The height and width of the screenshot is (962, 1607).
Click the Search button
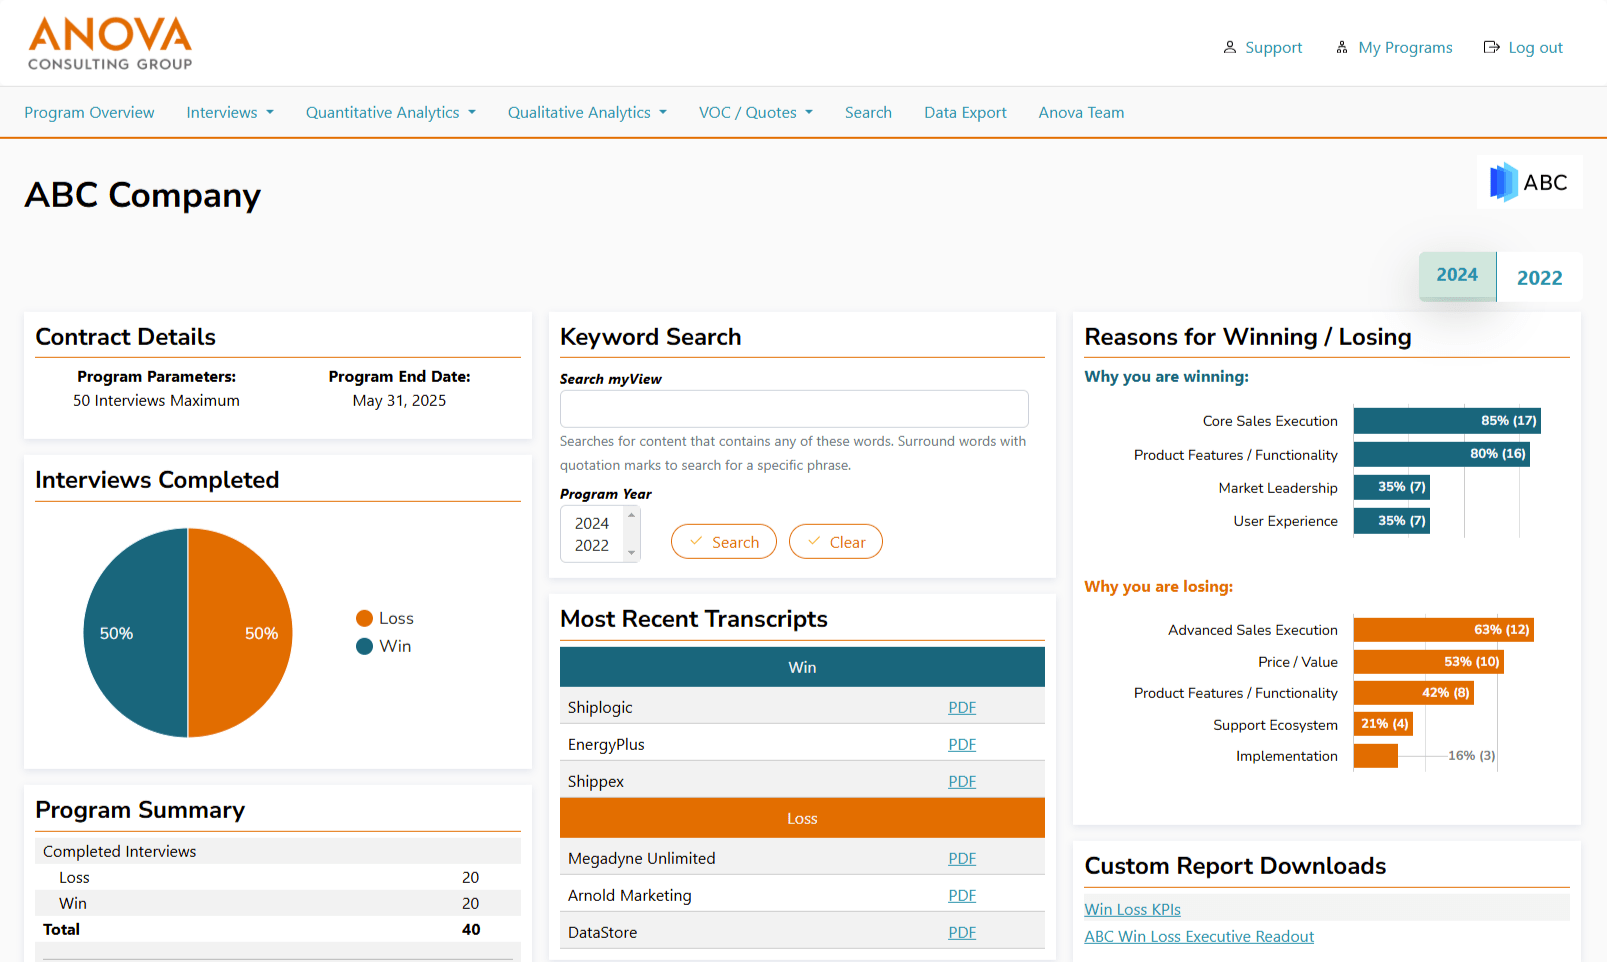coord(724,542)
